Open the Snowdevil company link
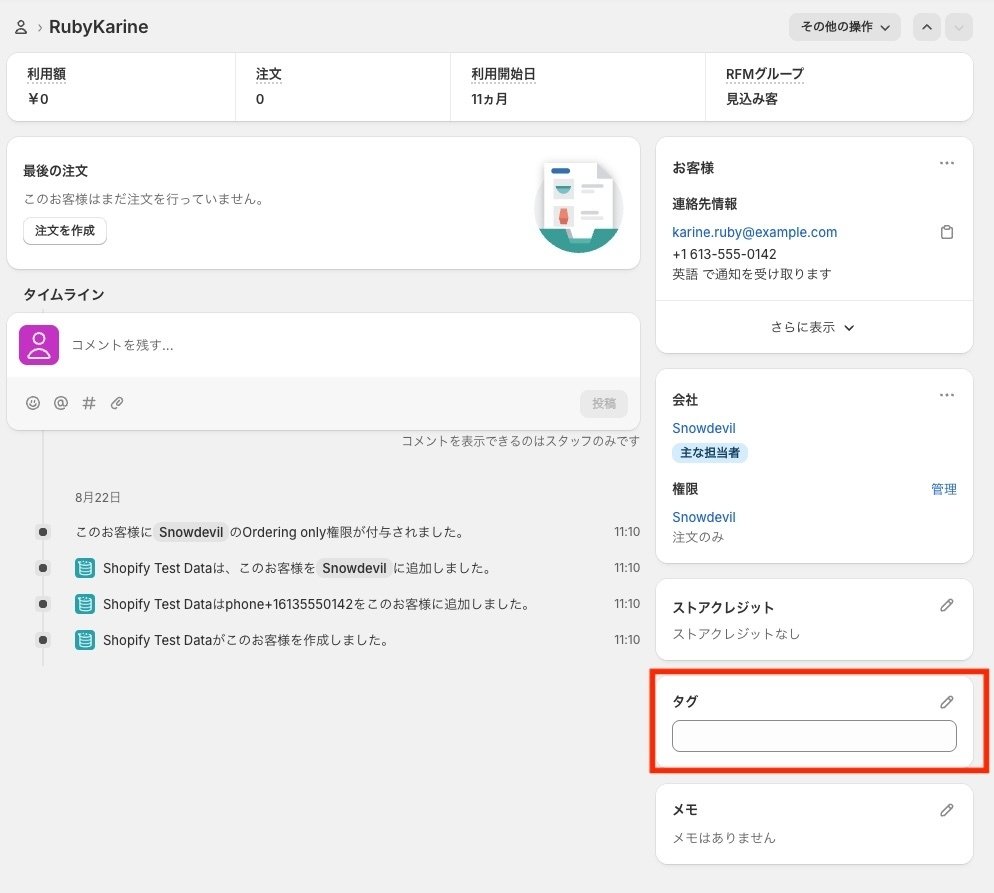The width and height of the screenshot is (994, 893). tap(704, 428)
